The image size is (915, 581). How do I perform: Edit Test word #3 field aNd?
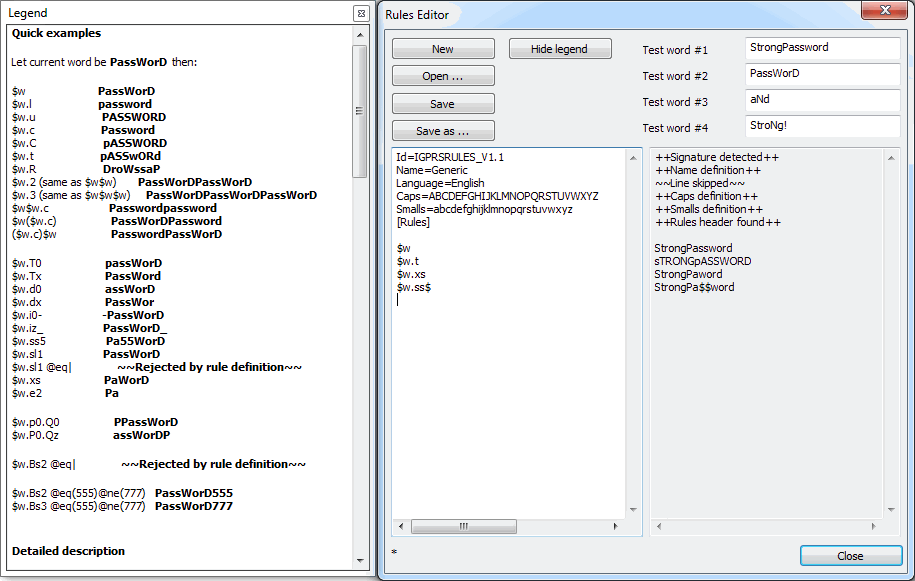(822, 100)
